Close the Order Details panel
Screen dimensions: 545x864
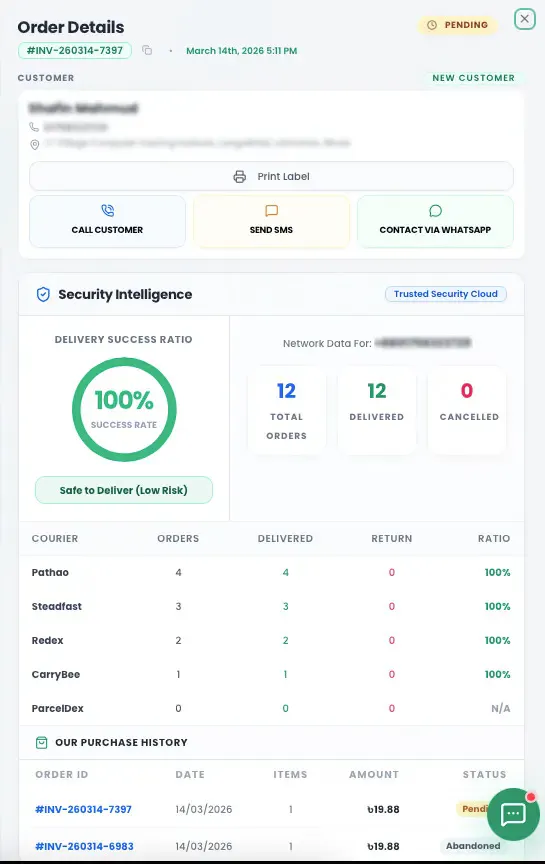(x=525, y=19)
